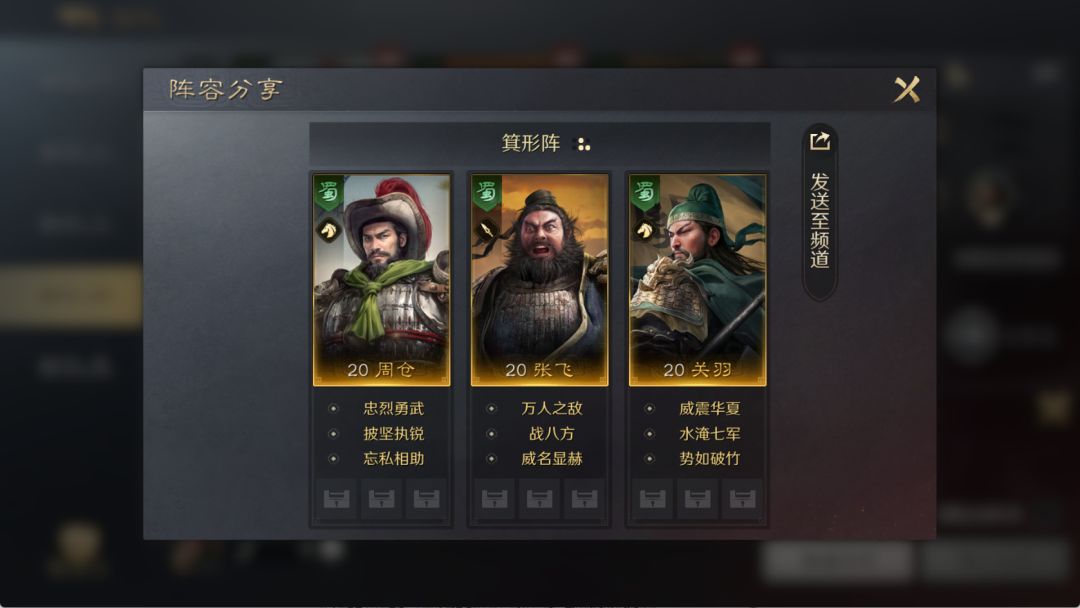Click the cavalry horse icon on 周仓's card
This screenshot has width=1080, height=608.
tap(329, 229)
